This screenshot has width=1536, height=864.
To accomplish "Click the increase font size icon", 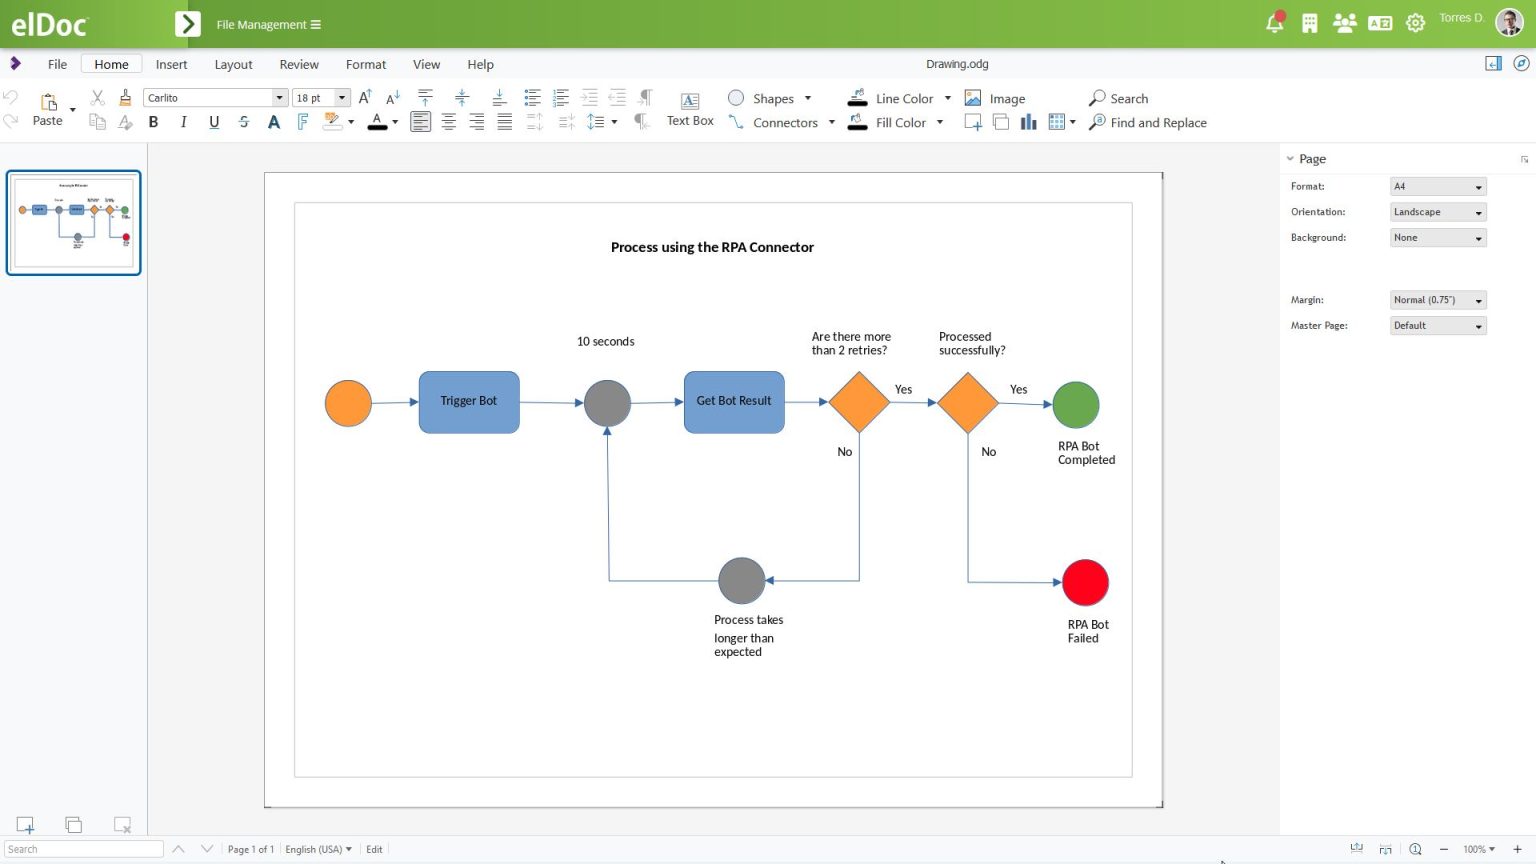I will [x=365, y=97].
